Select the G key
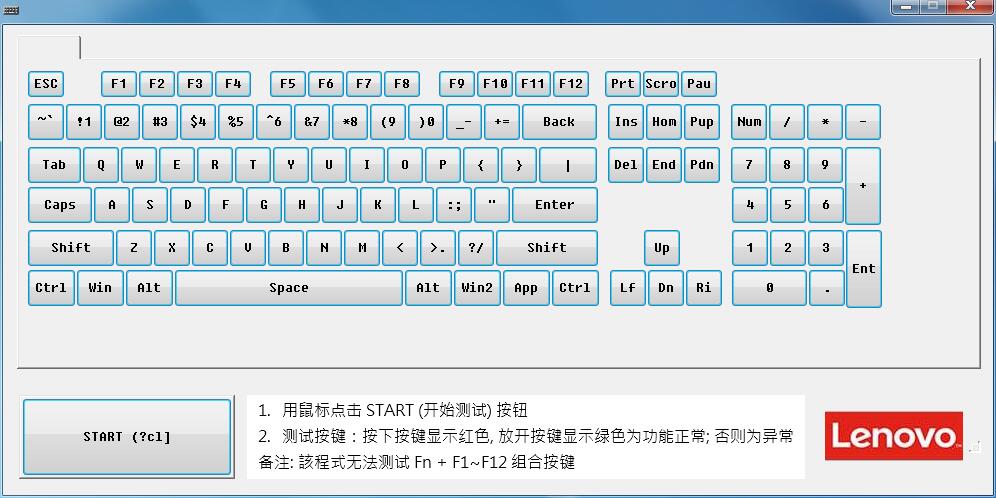The height and width of the screenshot is (498, 996). [264, 205]
